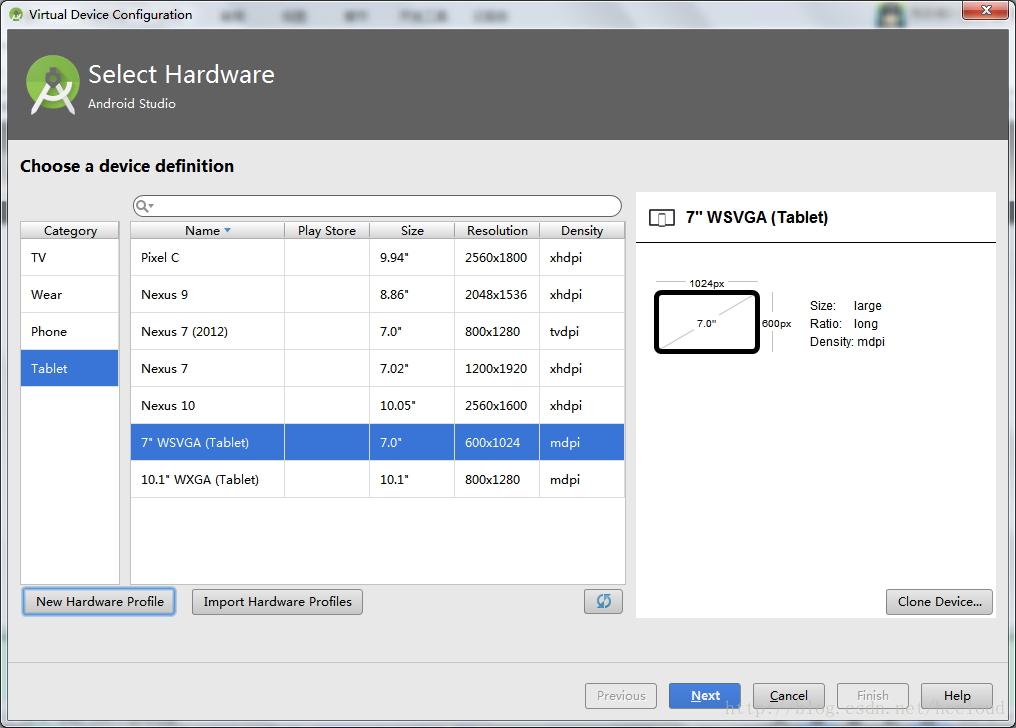Image resolution: width=1016 pixels, height=728 pixels.
Task: Sort by the Density column header
Action: point(582,231)
